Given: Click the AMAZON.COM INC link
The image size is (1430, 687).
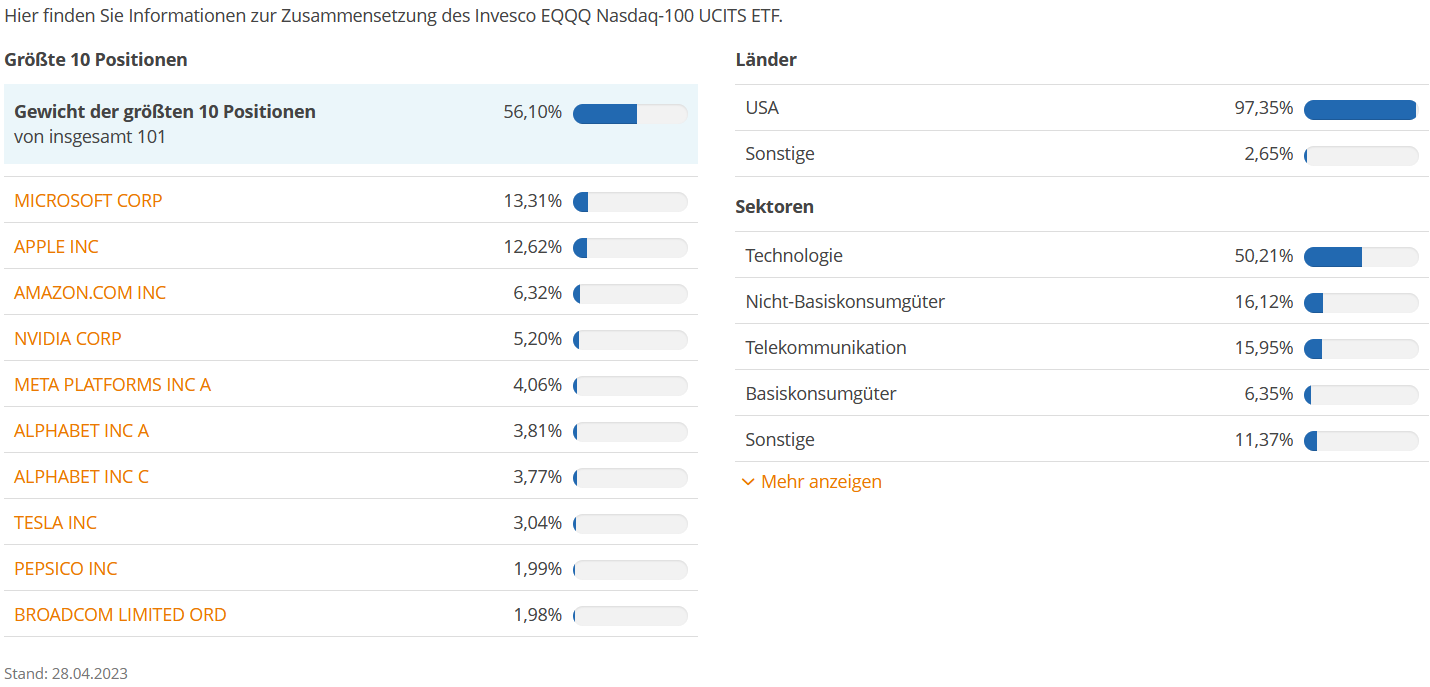Looking at the screenshot, I should point(90,293).
